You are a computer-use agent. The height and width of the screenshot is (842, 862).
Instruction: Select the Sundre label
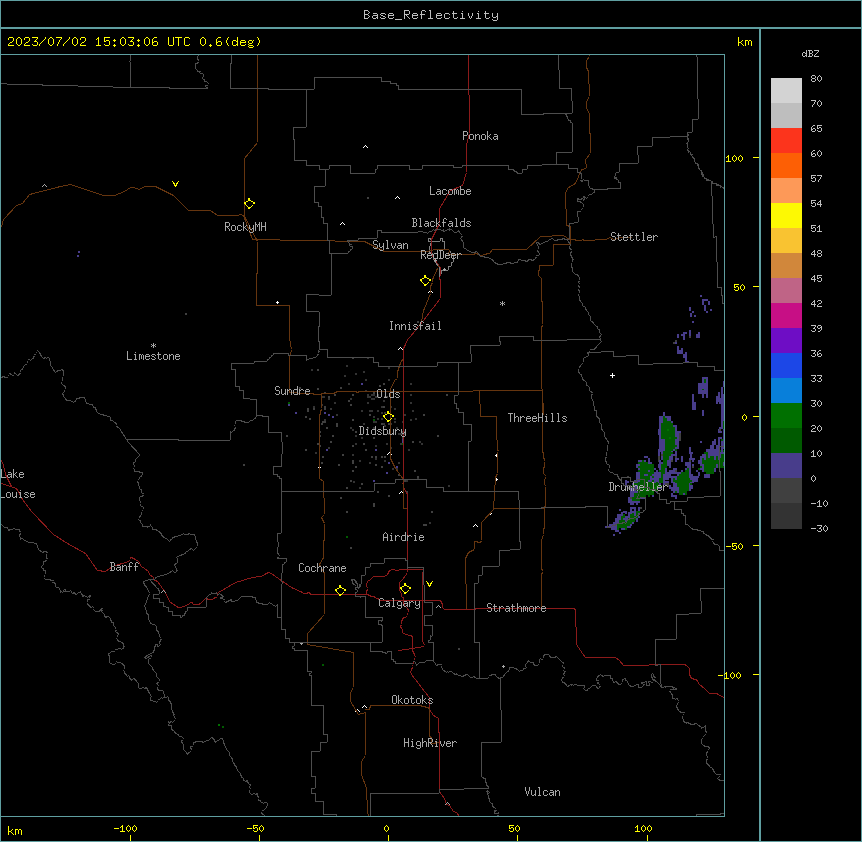point(292,391)
